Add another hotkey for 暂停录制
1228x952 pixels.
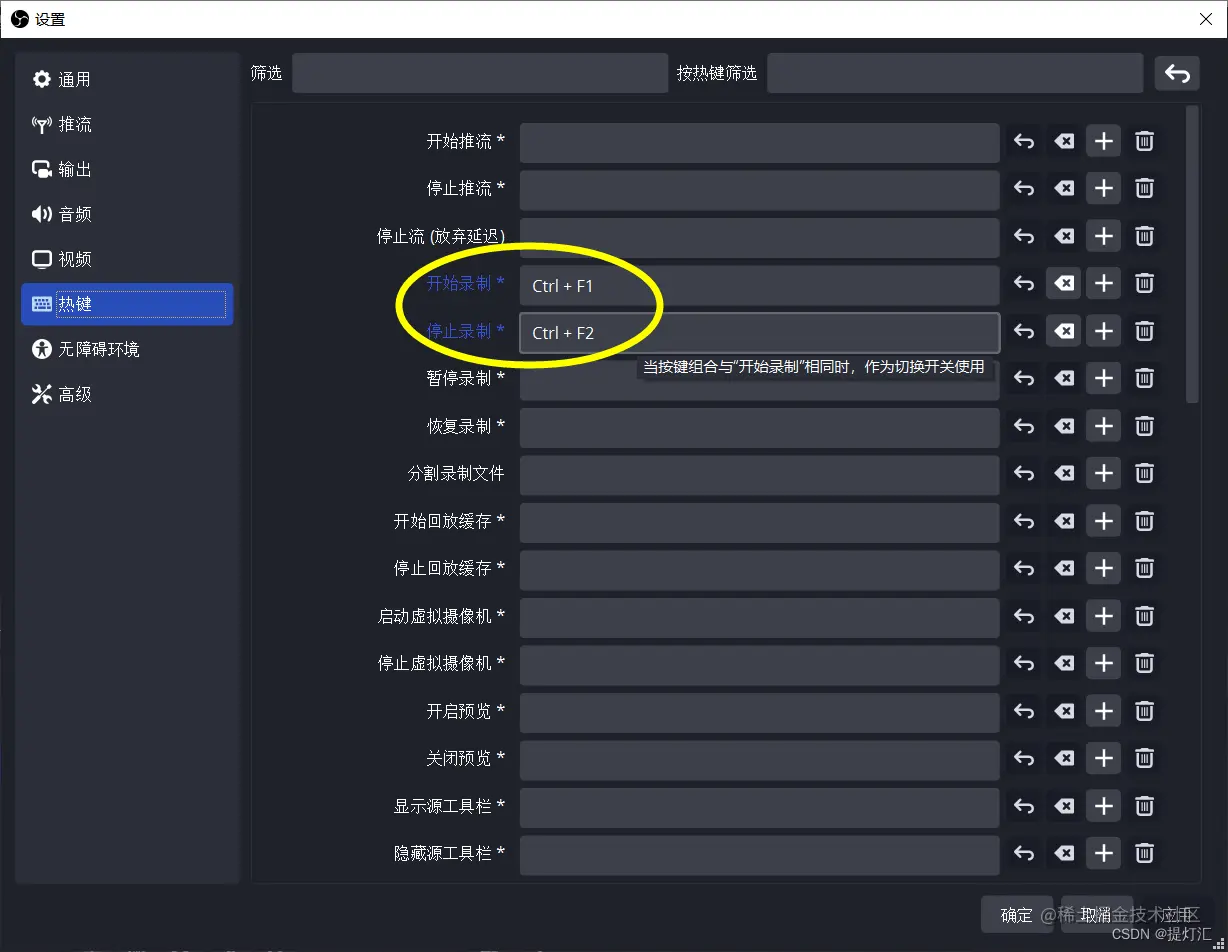tap(1104, 379)
